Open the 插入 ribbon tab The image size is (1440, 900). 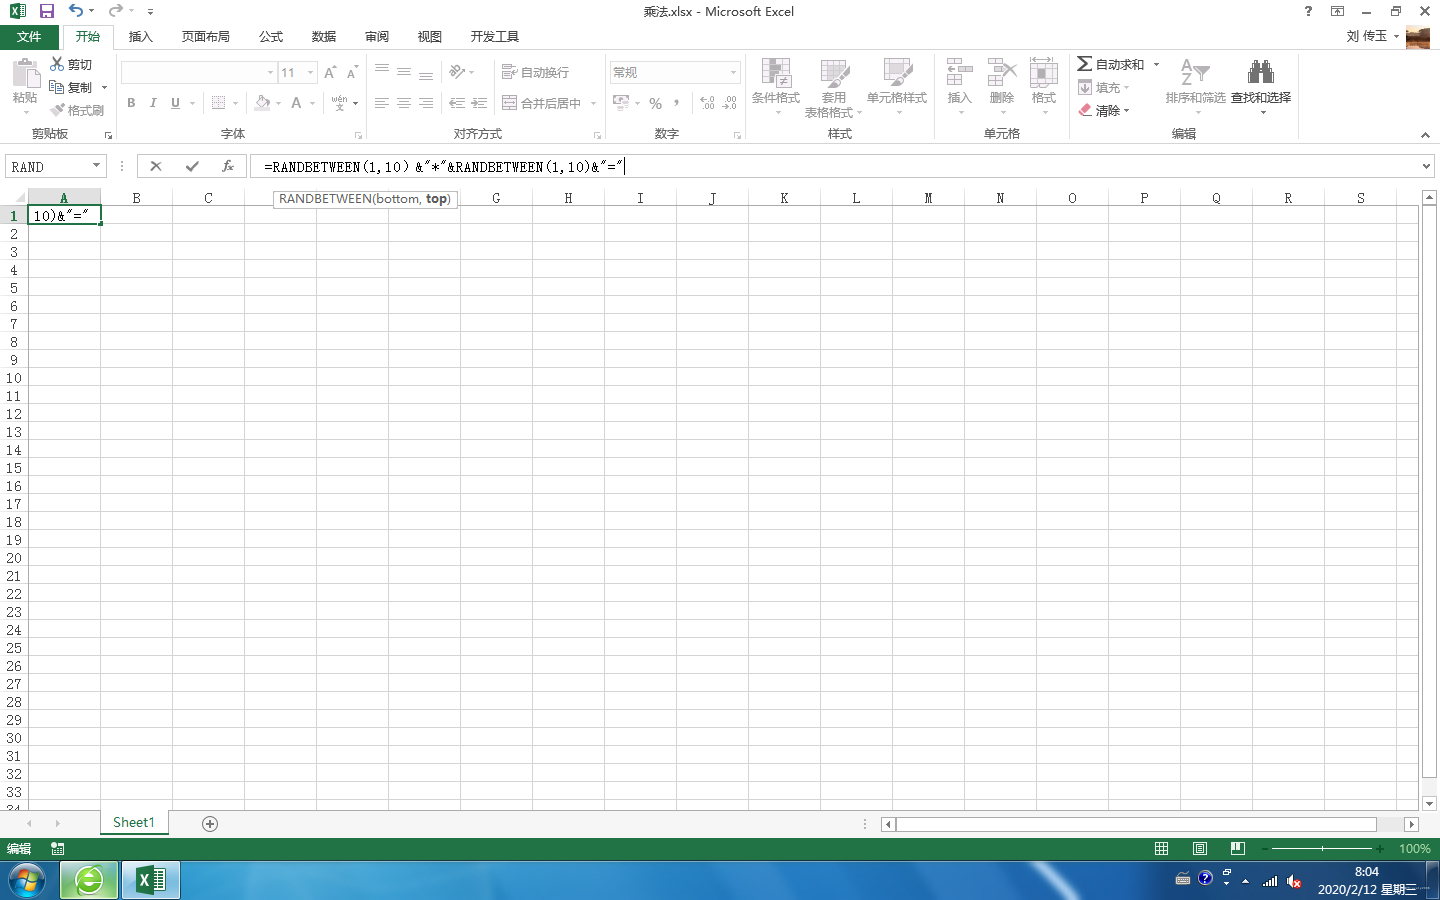point(141,37)
